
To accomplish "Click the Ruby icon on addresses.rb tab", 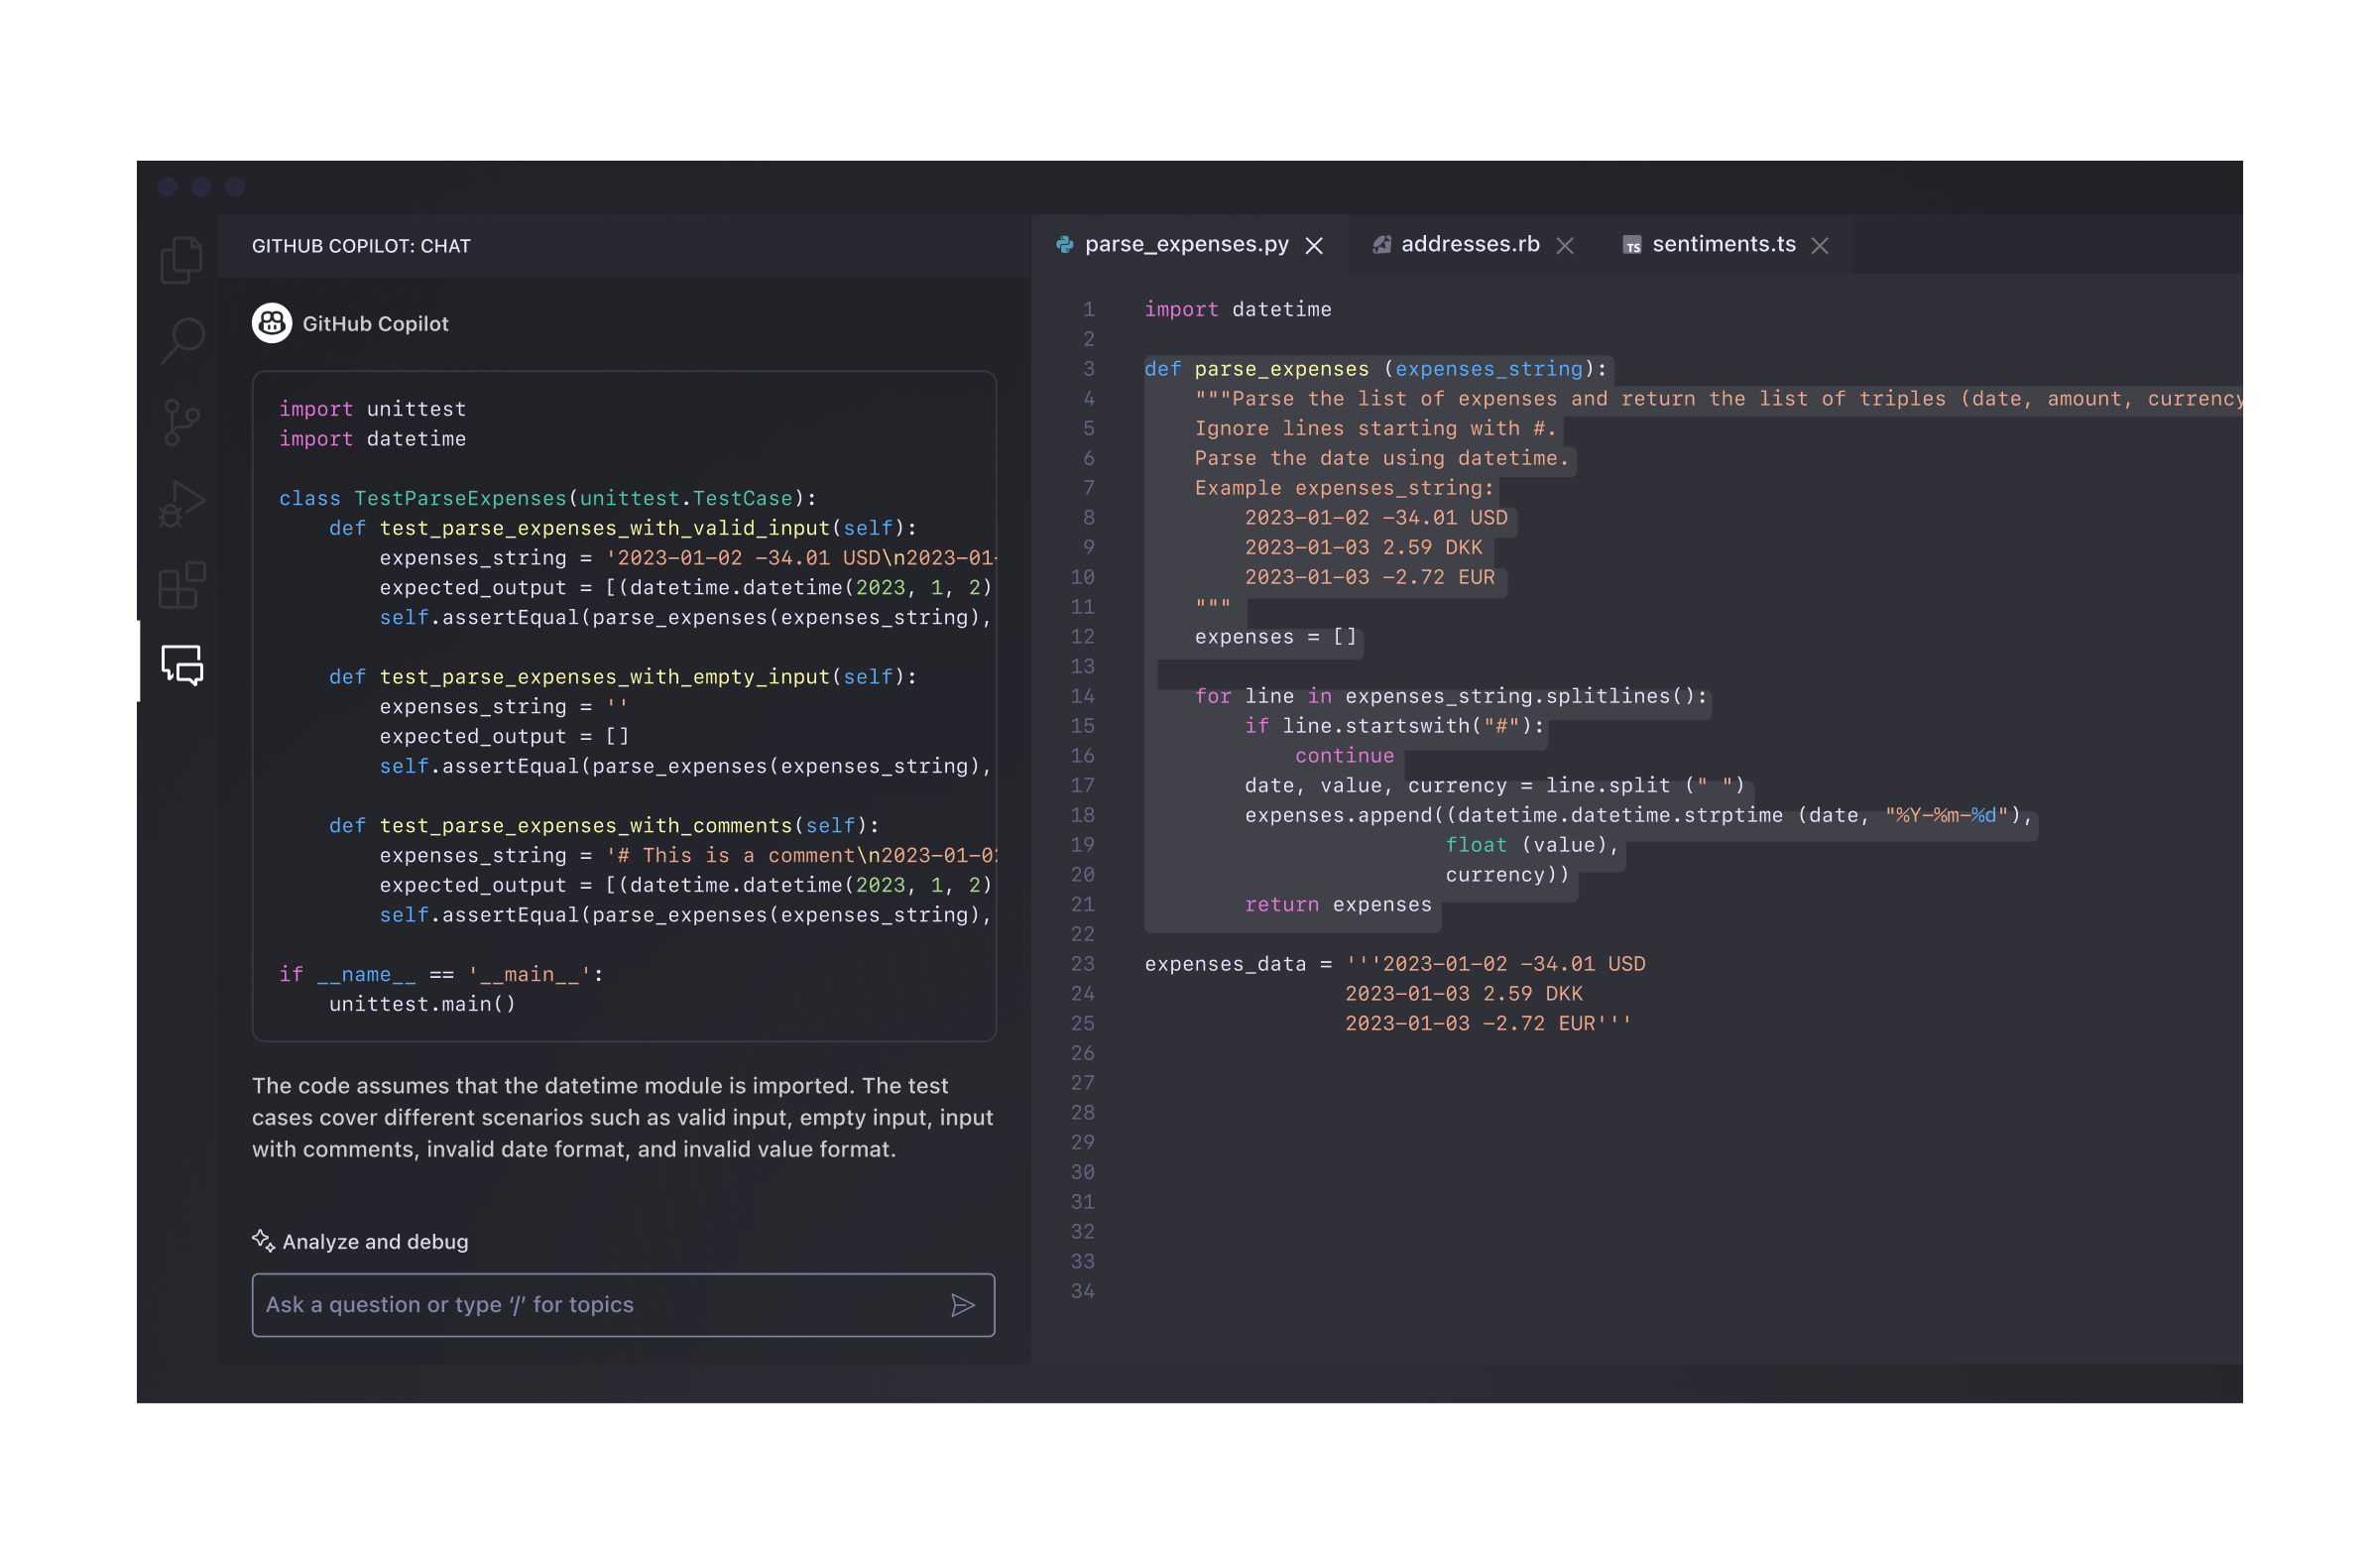I will point(1383,243).
